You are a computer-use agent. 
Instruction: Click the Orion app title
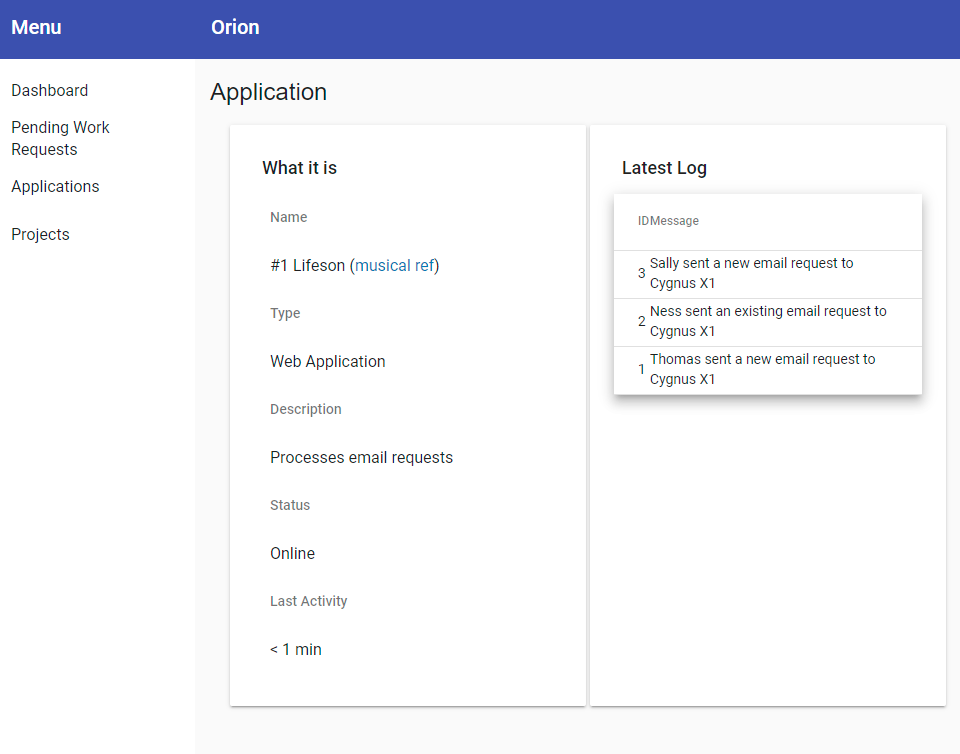click(x=235, y=27)
